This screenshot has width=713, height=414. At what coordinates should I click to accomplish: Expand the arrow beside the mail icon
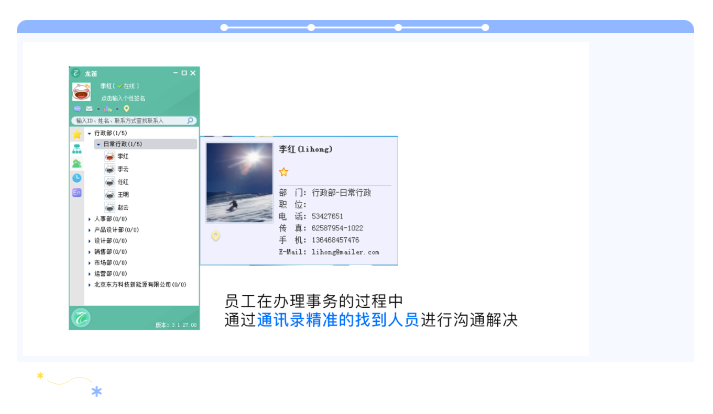[98, 109]
